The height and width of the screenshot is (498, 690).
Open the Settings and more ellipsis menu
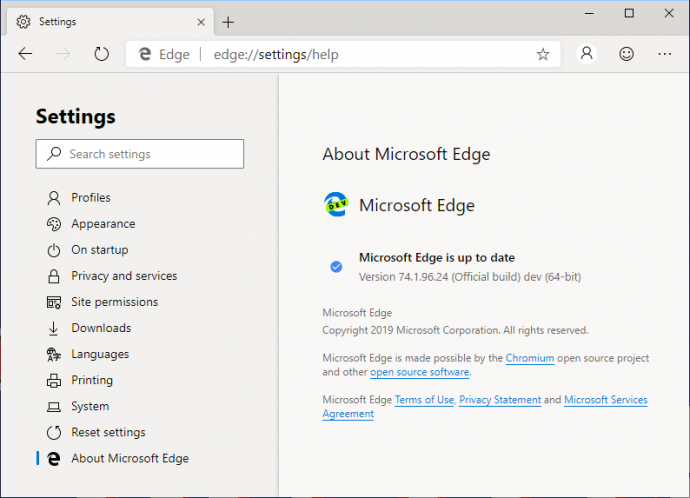point(665,54)
